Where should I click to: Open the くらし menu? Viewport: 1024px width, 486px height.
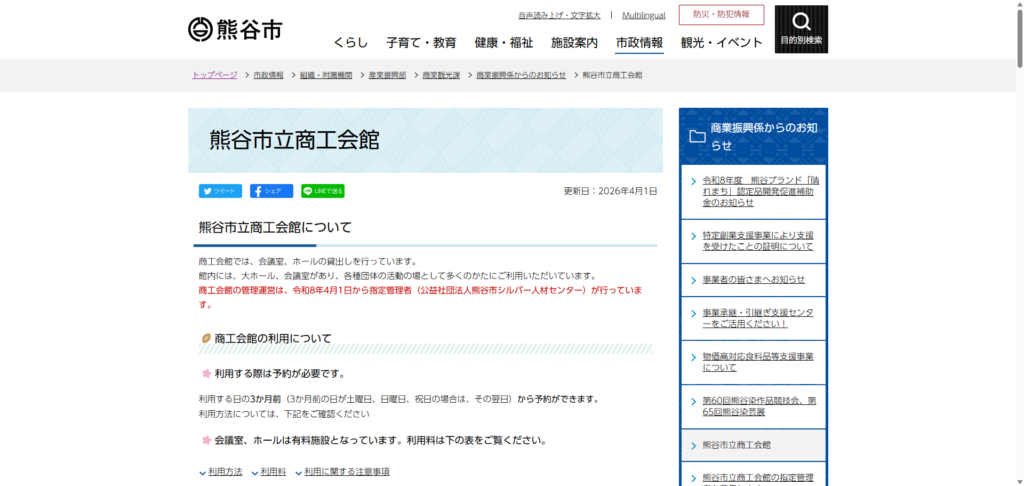[x=351, y=43]
